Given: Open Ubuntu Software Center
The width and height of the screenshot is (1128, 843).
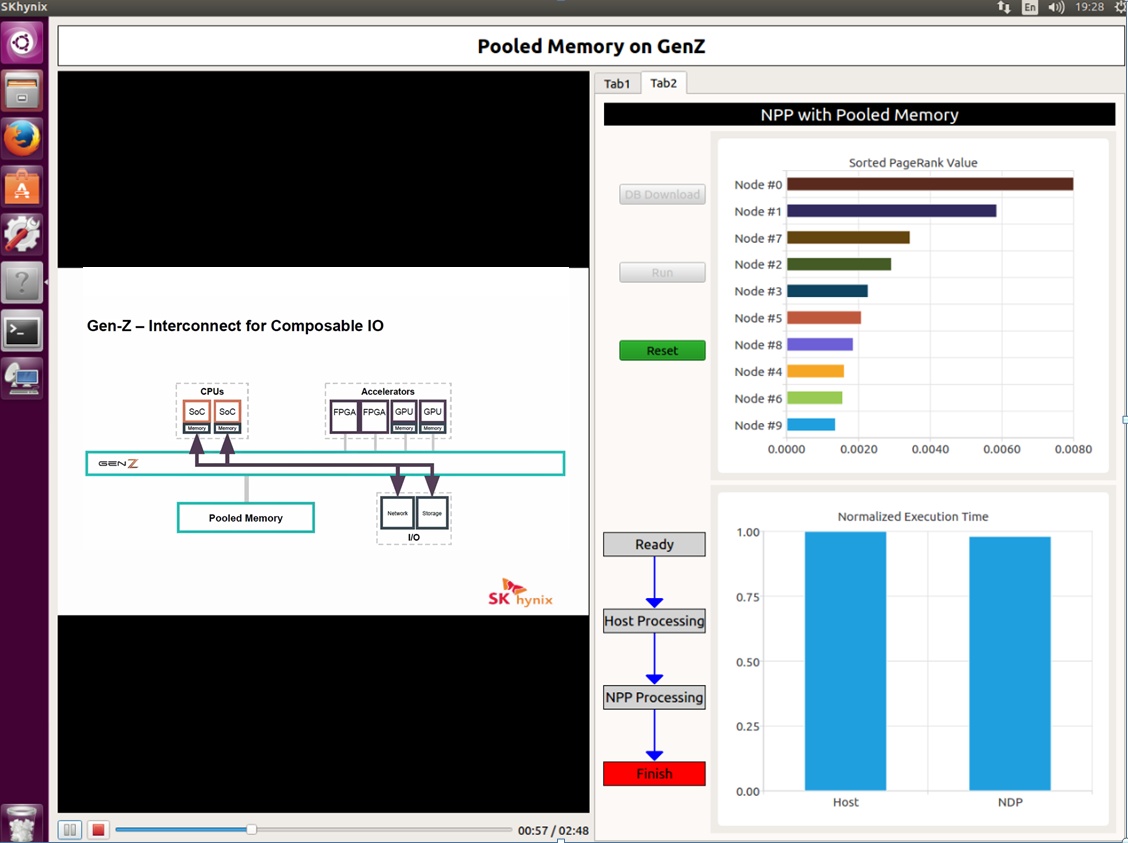Looking at the screenshot, I should tap(22, 186).
